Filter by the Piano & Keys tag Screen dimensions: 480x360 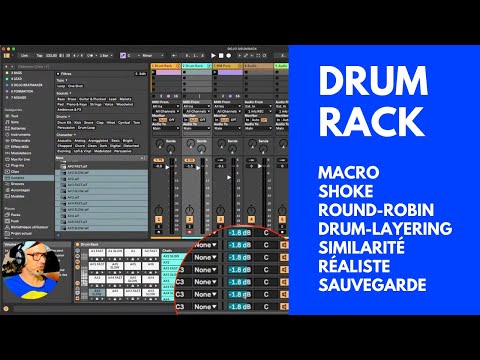tap(77, 104)
